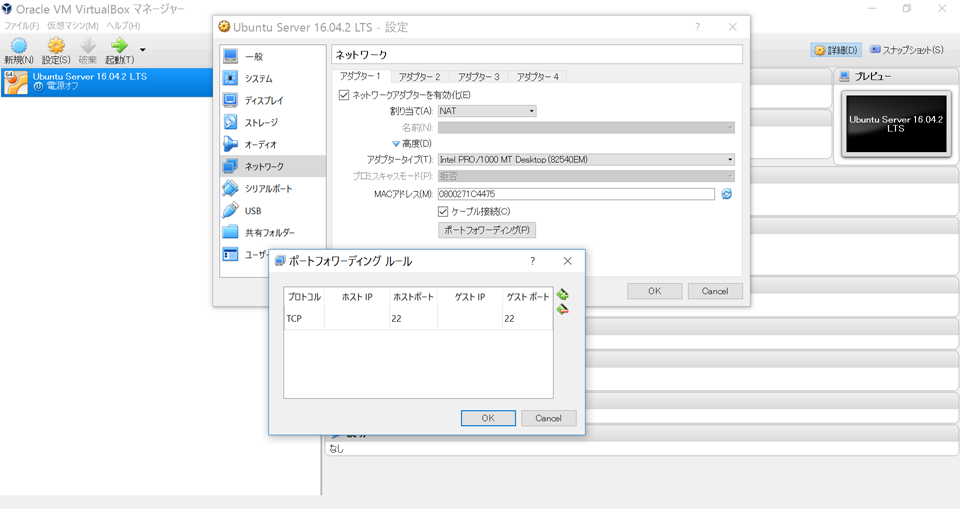The width and height of the screenshot is (960, 509).
Task: Click the Protocol (プロトコル) column header
Action: pos(304,297)
